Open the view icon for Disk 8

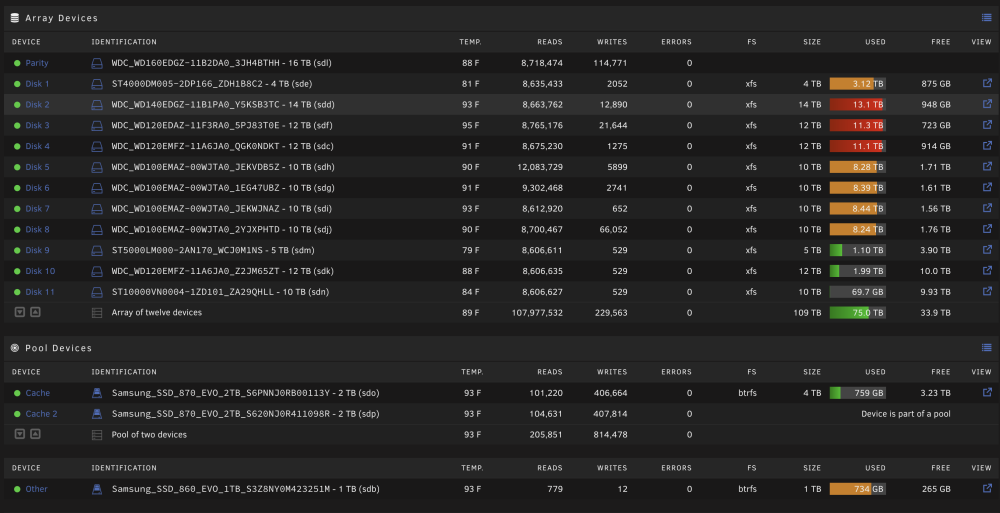[987, 228]
